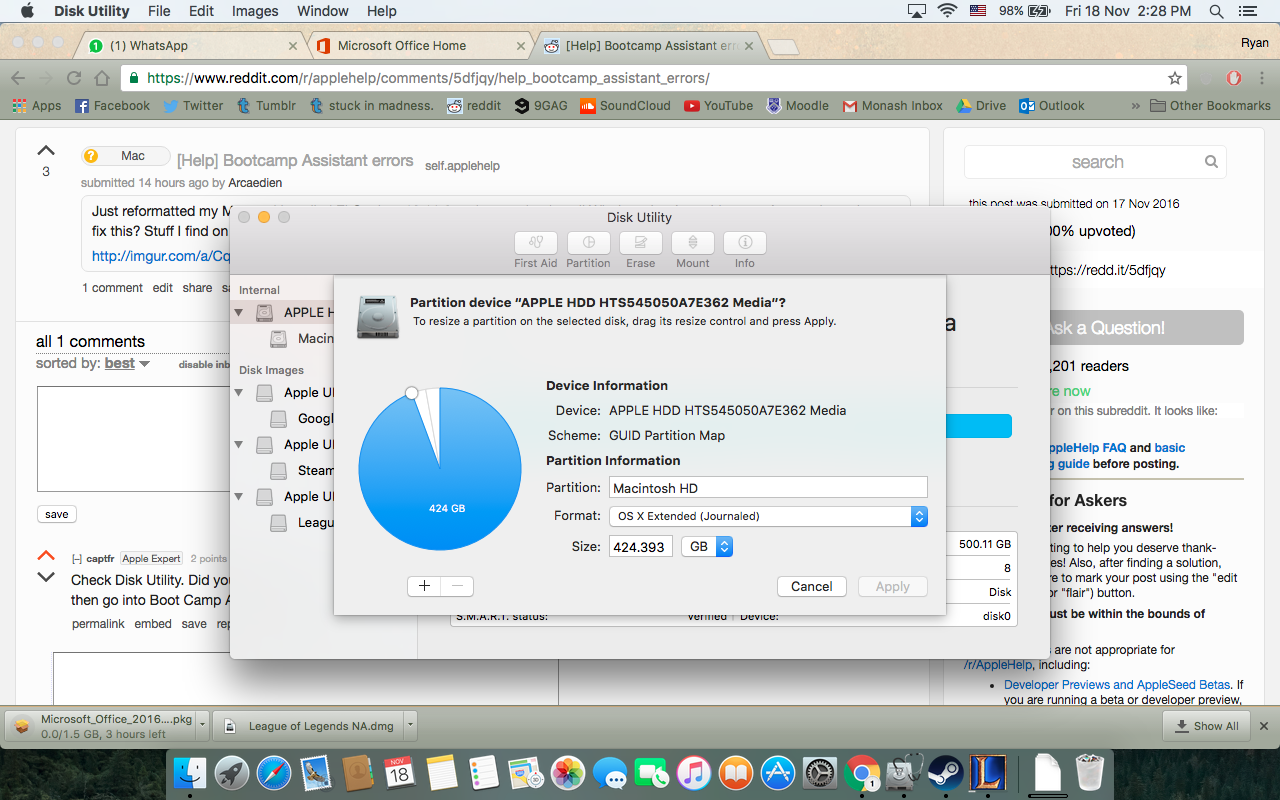Screen dimensions: 1280x800
Task: Collapse the Steam disk image's parent entry
Action: click(239, 445)
